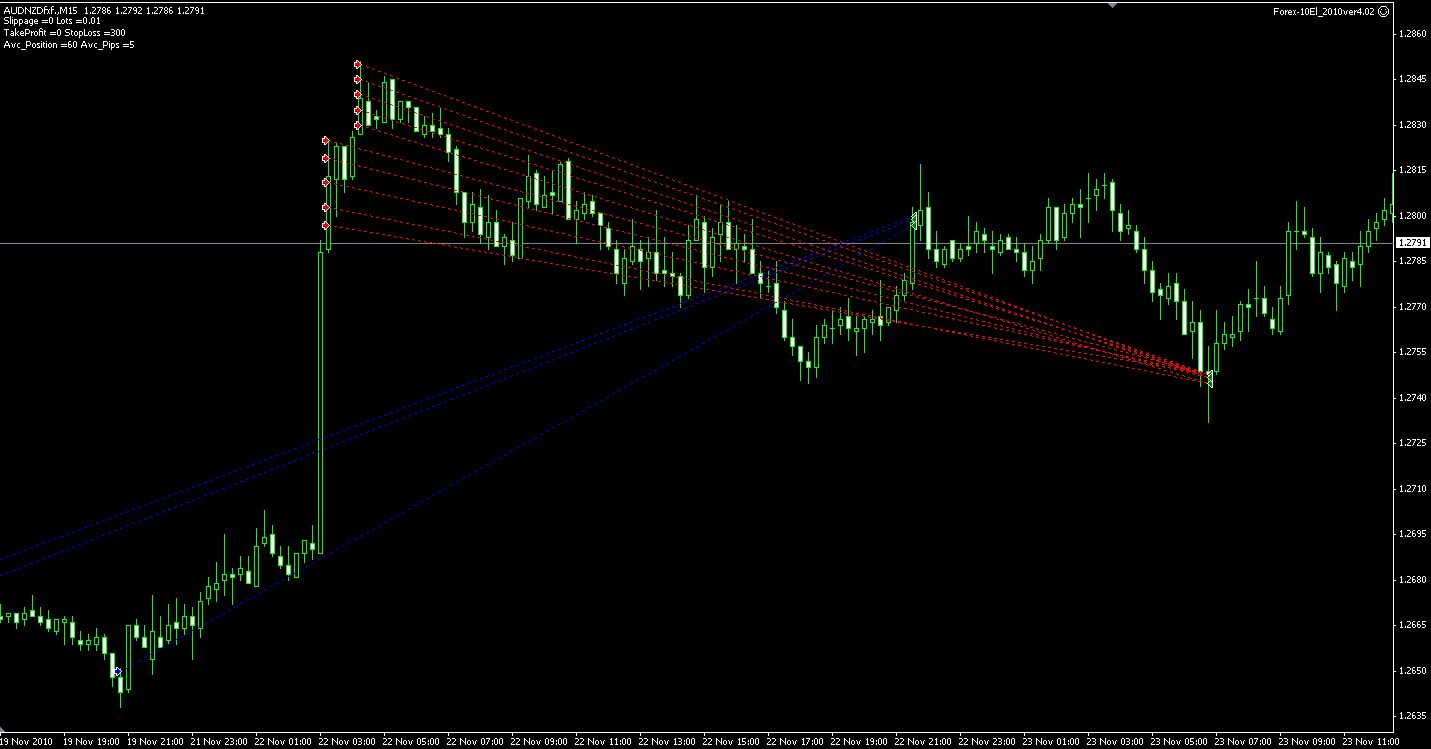Click the 1.2680 price scale label

tap(1413, 580)
